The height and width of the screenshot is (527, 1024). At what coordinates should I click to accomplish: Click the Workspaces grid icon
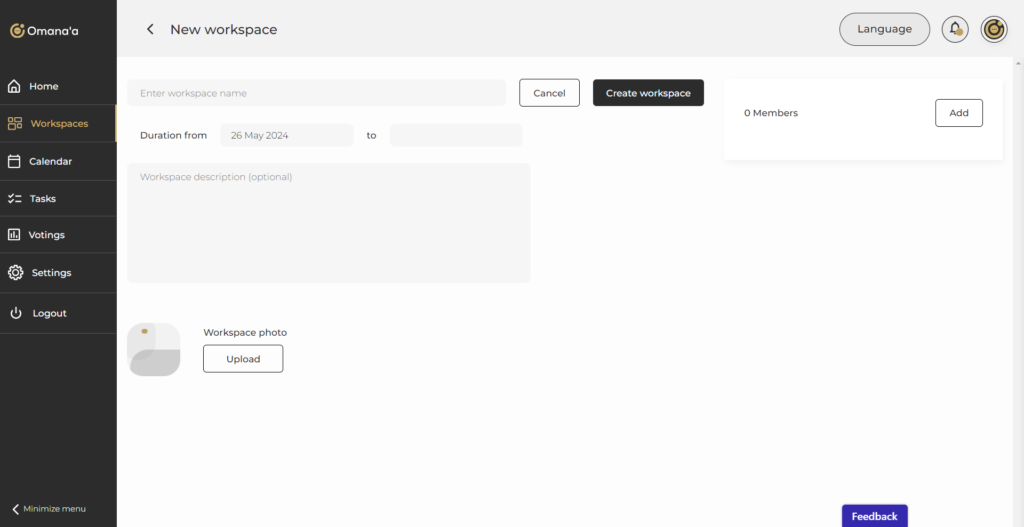tap(14, 124)
